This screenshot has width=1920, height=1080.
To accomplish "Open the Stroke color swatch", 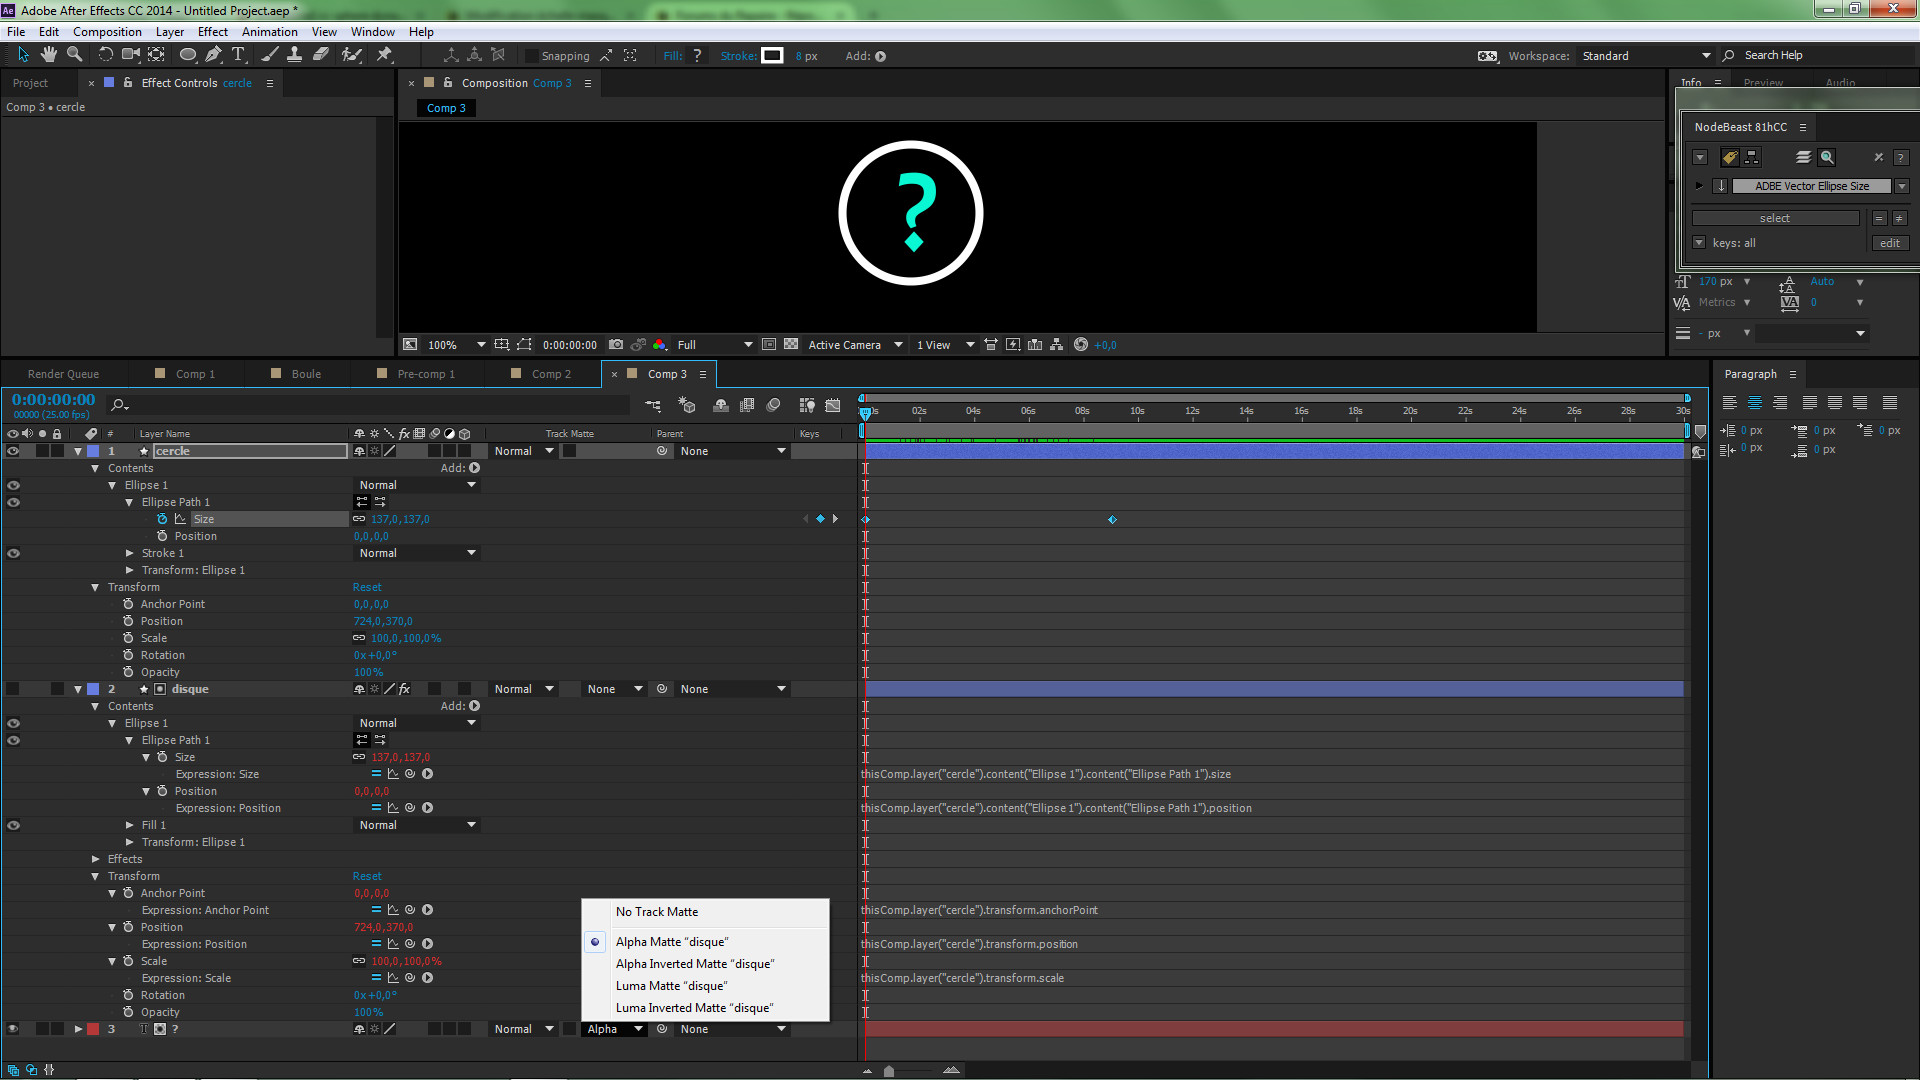I will 772,56.
